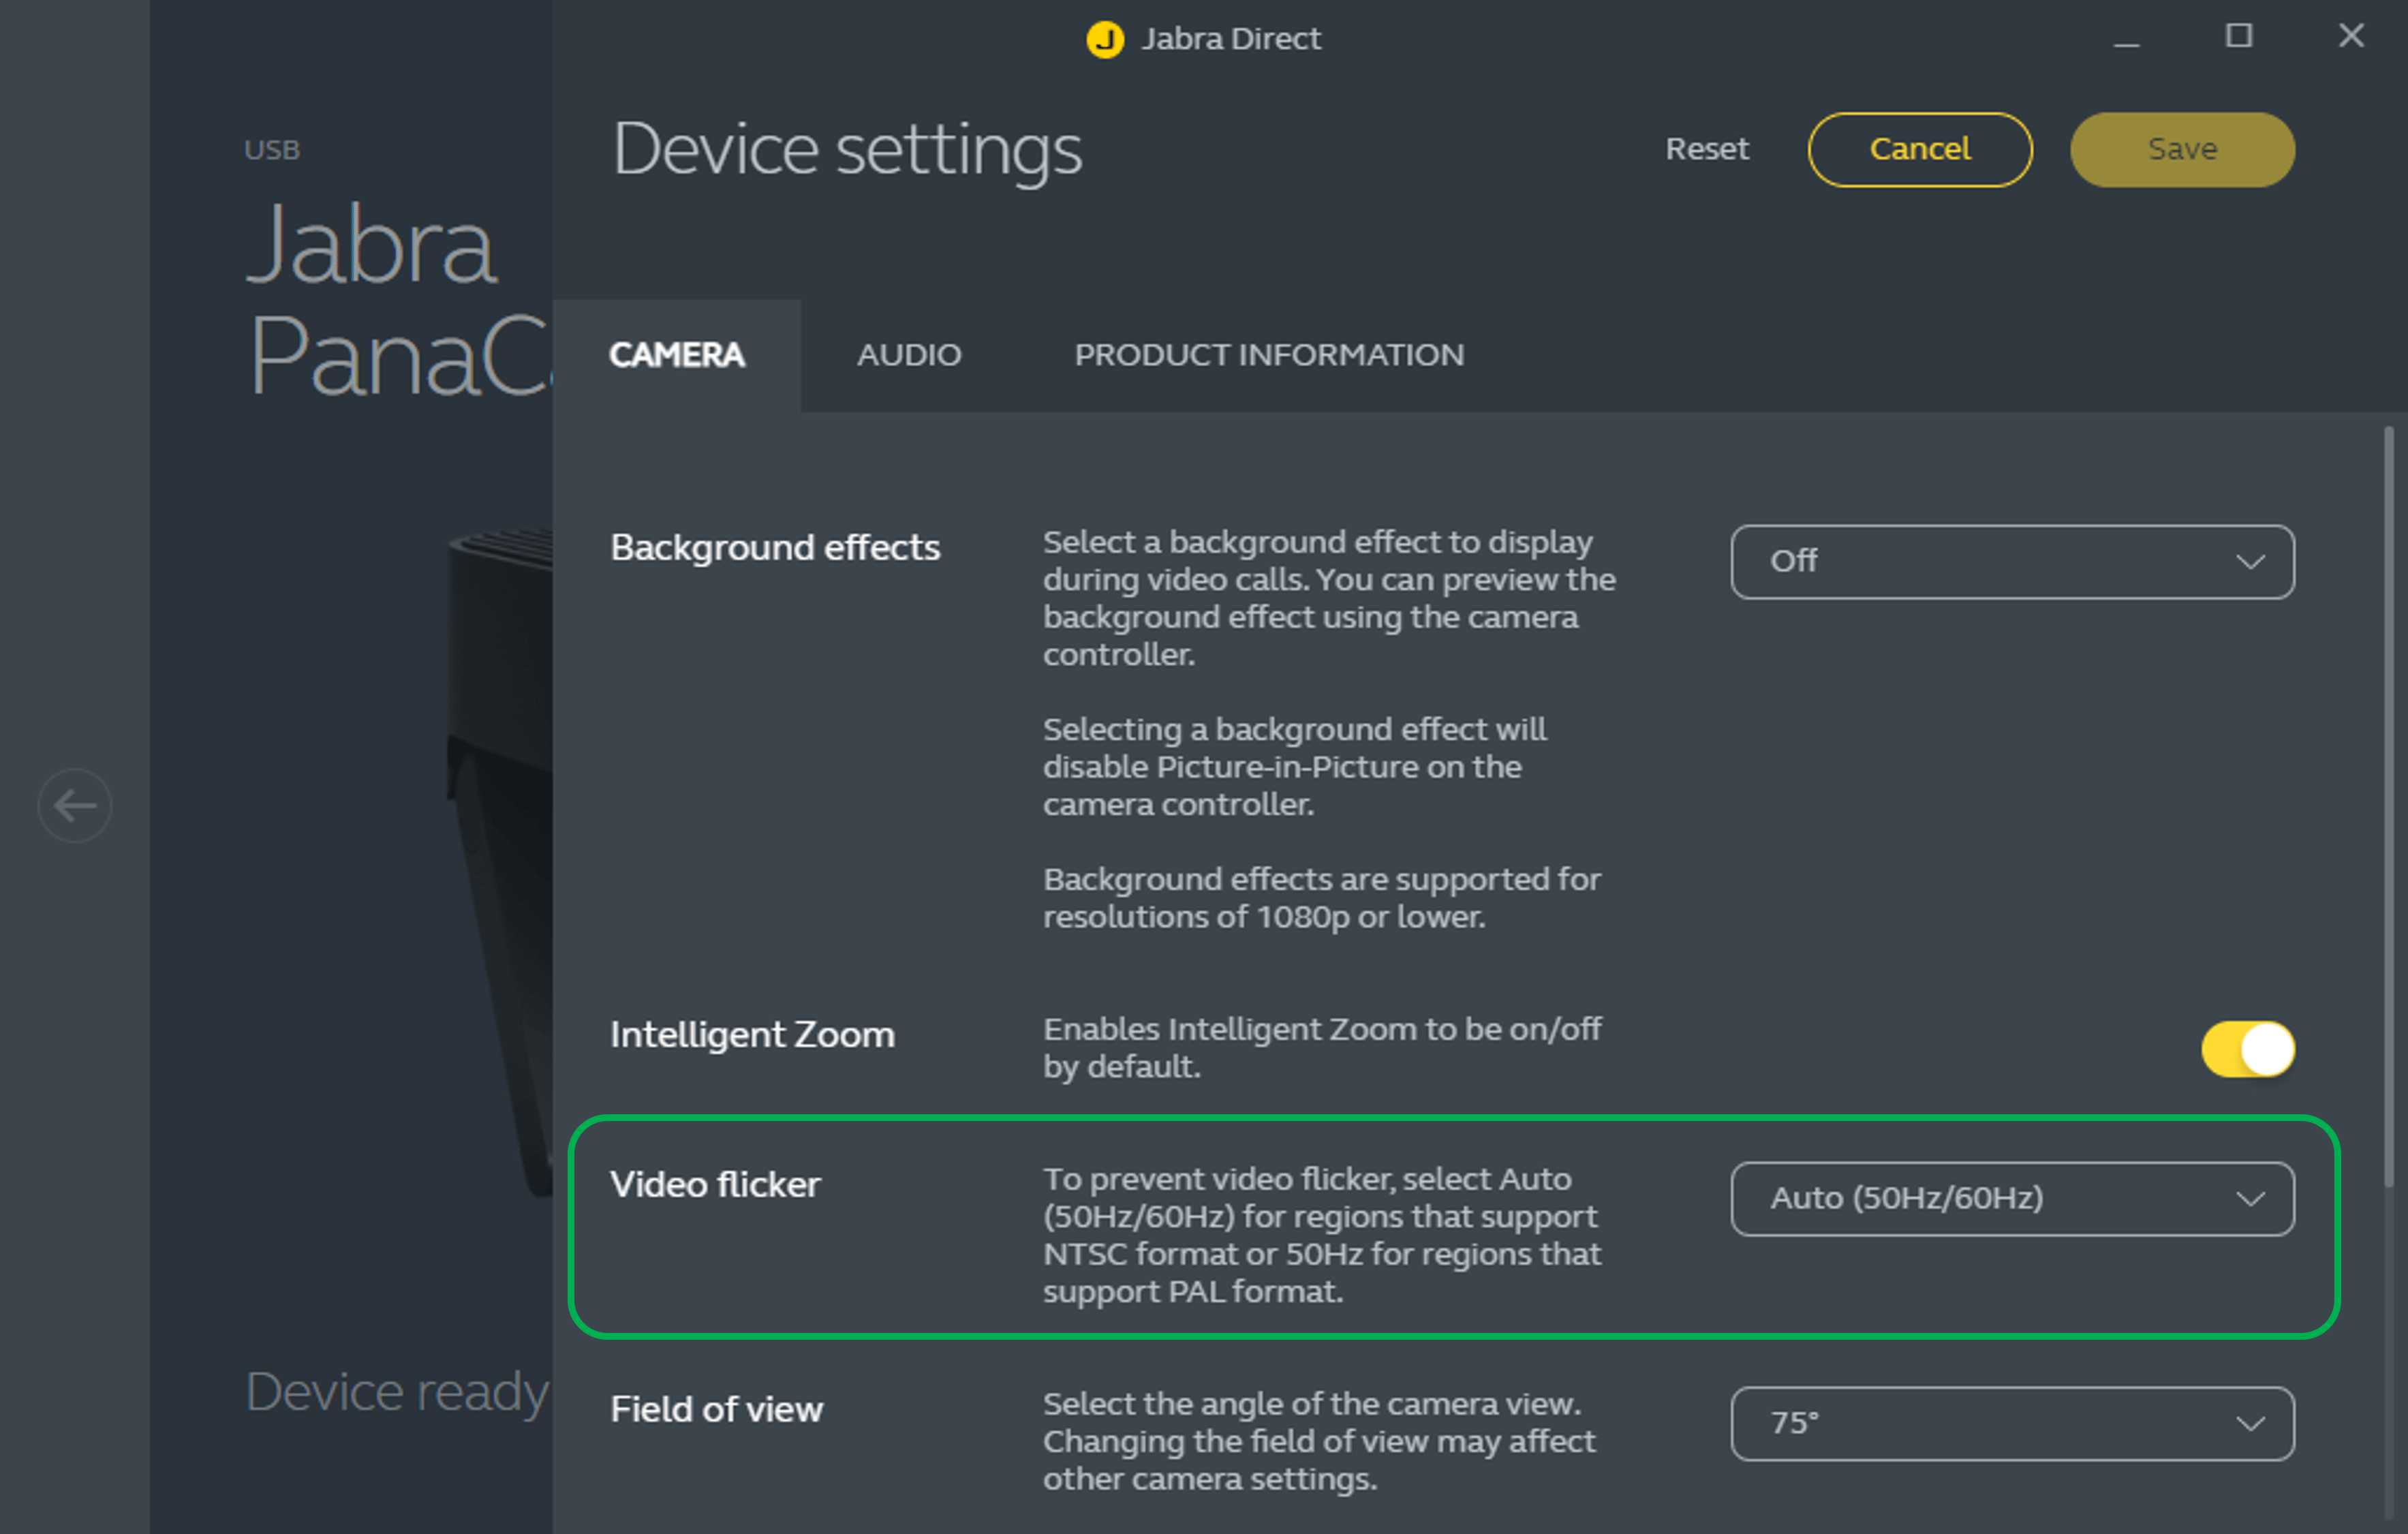Click chevron arrow on Background effects dropdown
Screen dimensions: 2408x1534
[2250, 562]
